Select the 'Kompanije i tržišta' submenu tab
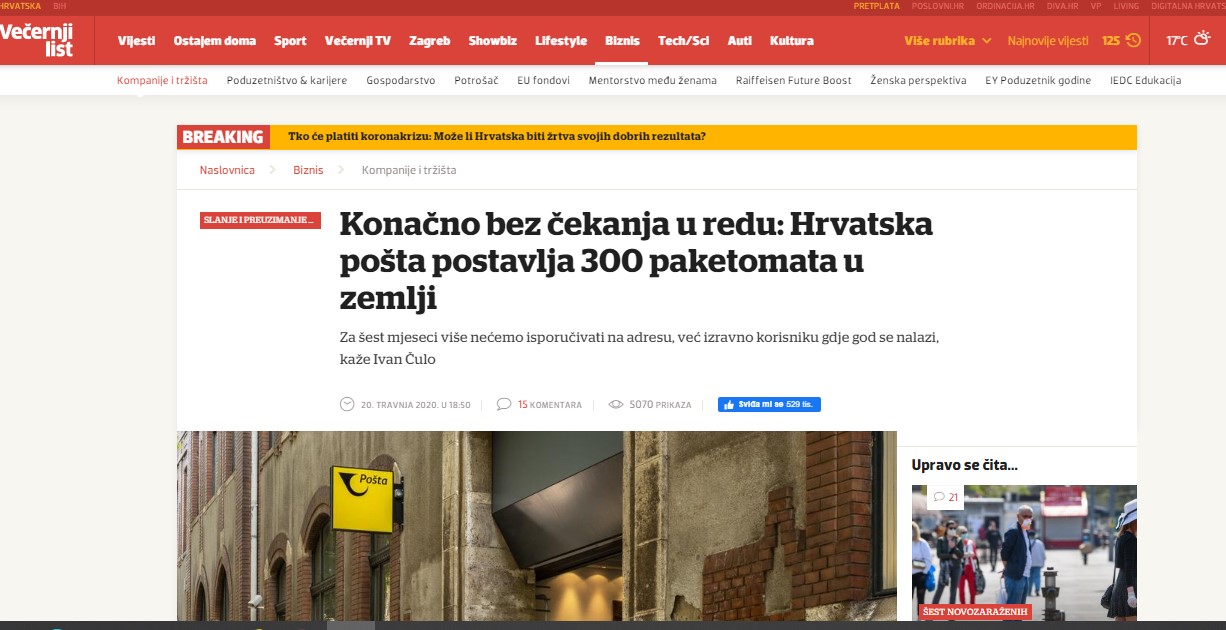Viewport: 1226px width, 630px height. 162,80
